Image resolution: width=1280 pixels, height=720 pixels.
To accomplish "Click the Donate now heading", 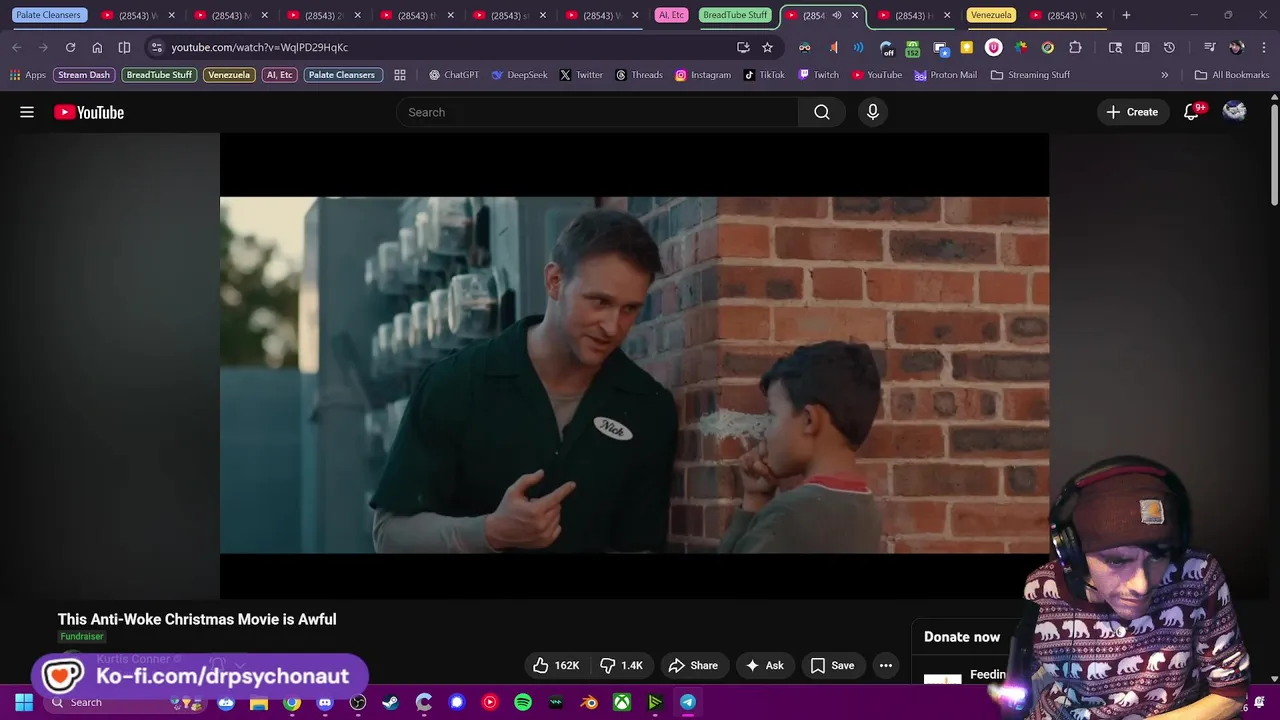I will [x=962, y=637].
